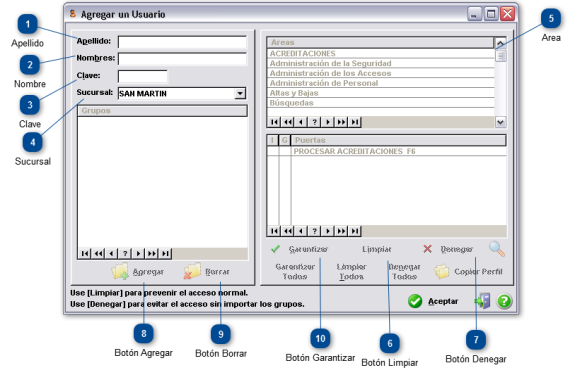575x382 pixels.
Task: Select Administración de la Seguridad row
Action: coord(381,63)
